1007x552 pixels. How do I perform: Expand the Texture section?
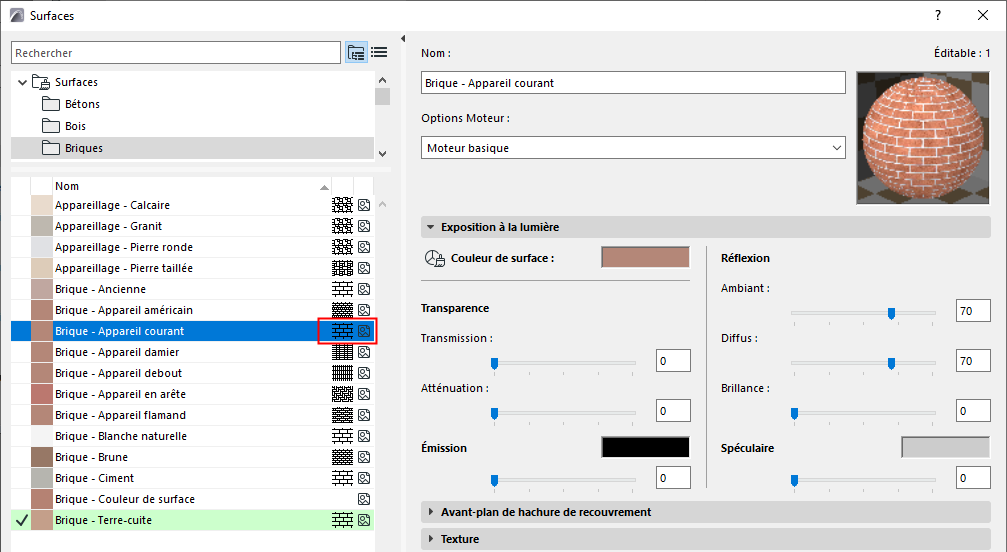(x=430, y=539)
